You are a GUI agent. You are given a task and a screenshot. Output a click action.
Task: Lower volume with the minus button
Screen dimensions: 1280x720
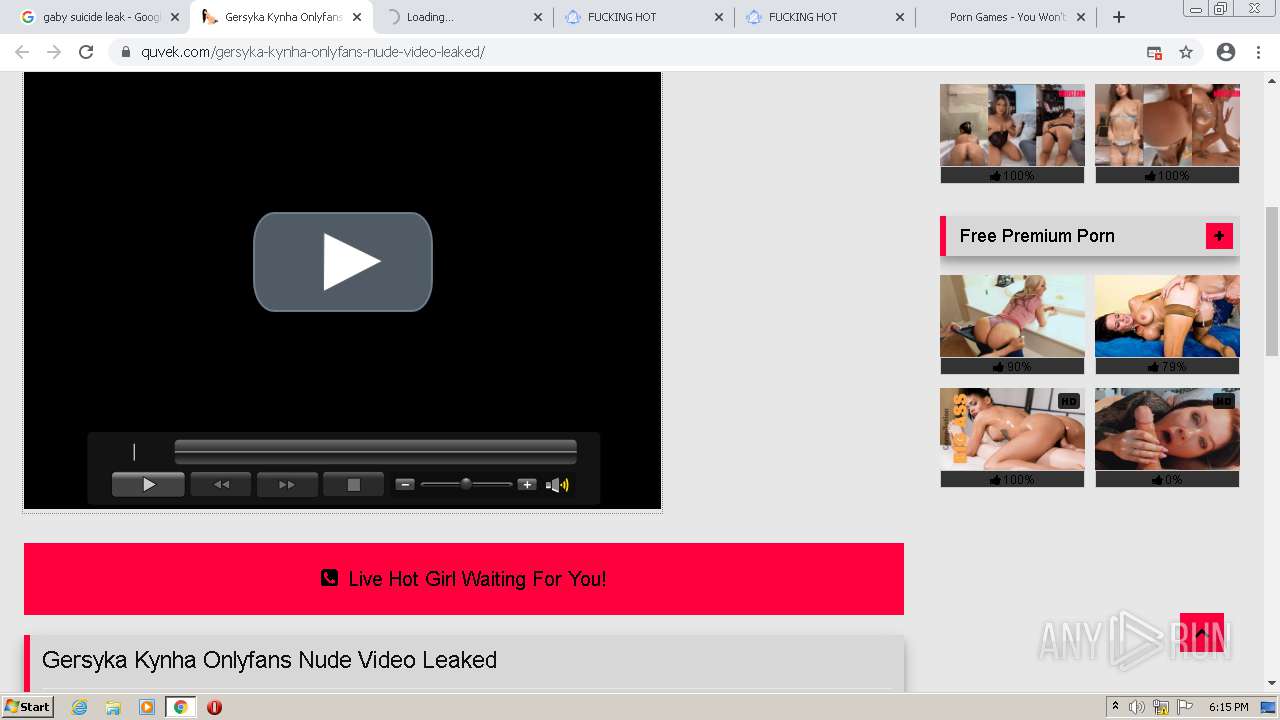(405, 485)
